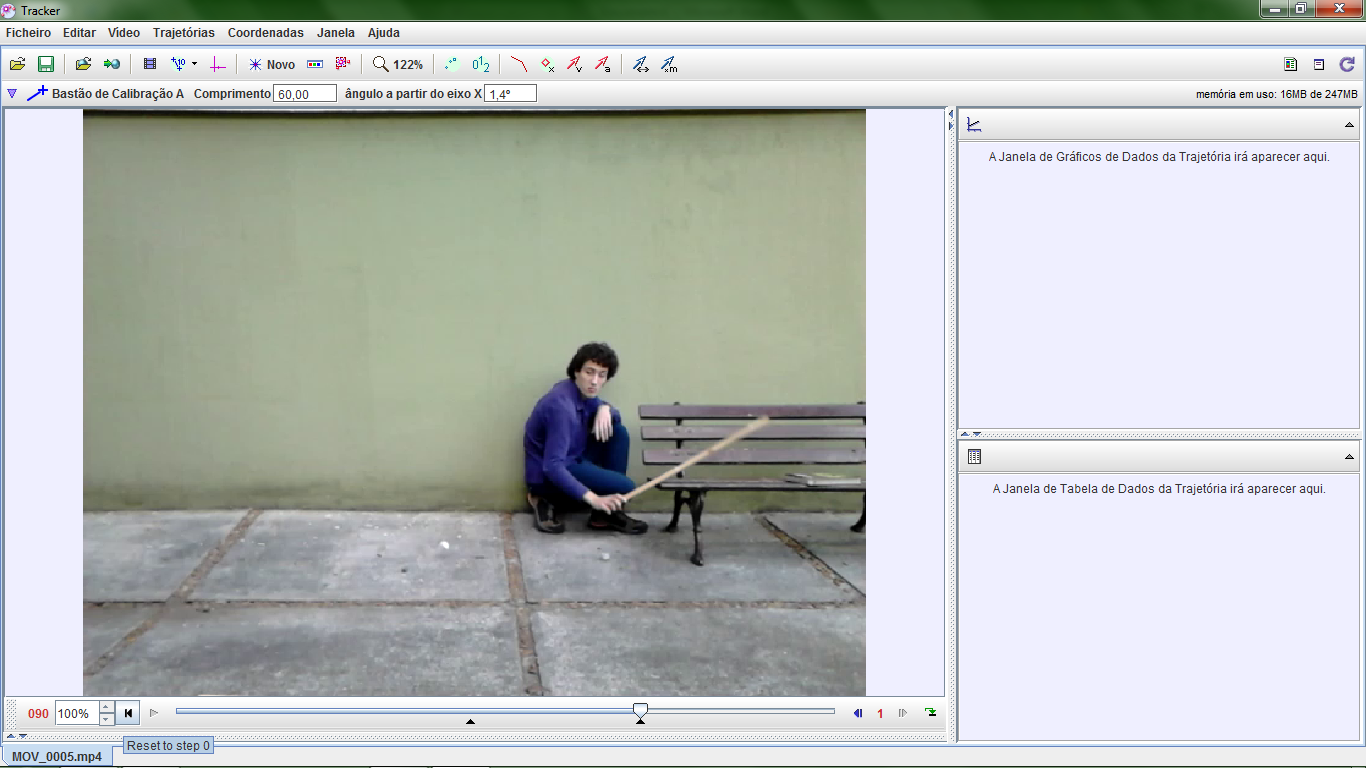This screenshot has width=1366, height=768.
Task: Click the refresh icon in toolbar
Action: click(x=1347, y=64)
